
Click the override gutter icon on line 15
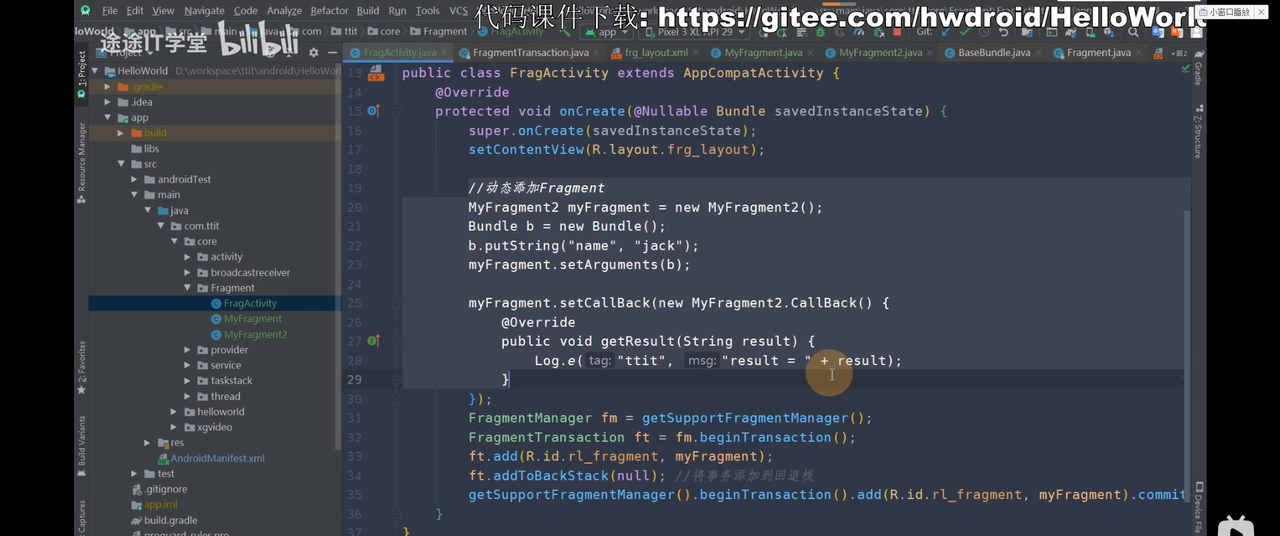[x=373, y=111]
